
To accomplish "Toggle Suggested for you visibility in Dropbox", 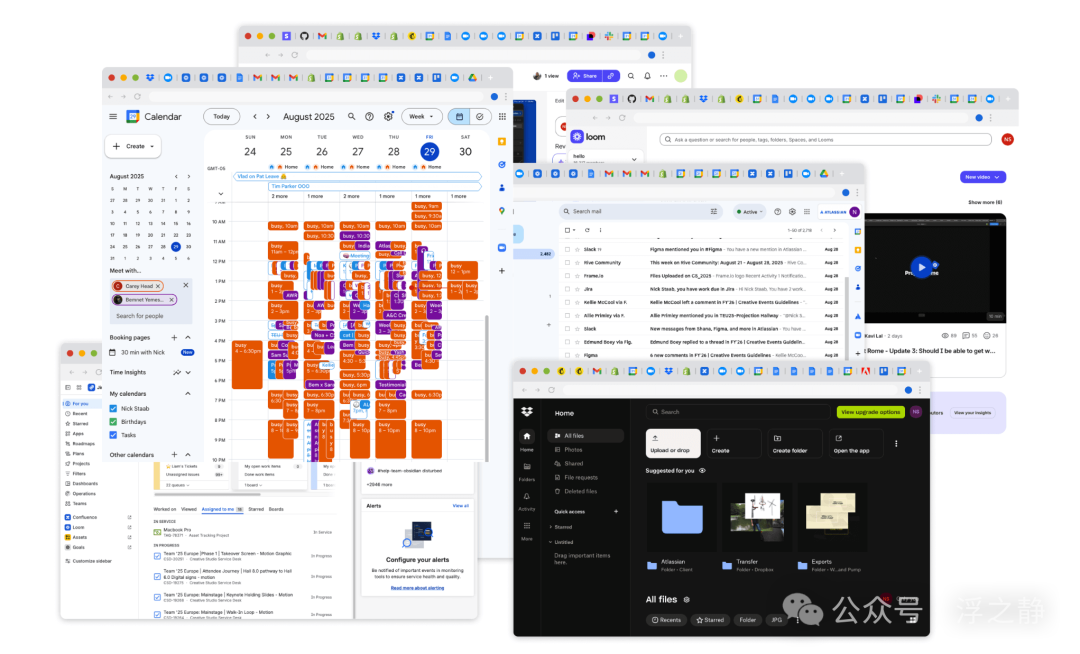I will tap(703, 471).
